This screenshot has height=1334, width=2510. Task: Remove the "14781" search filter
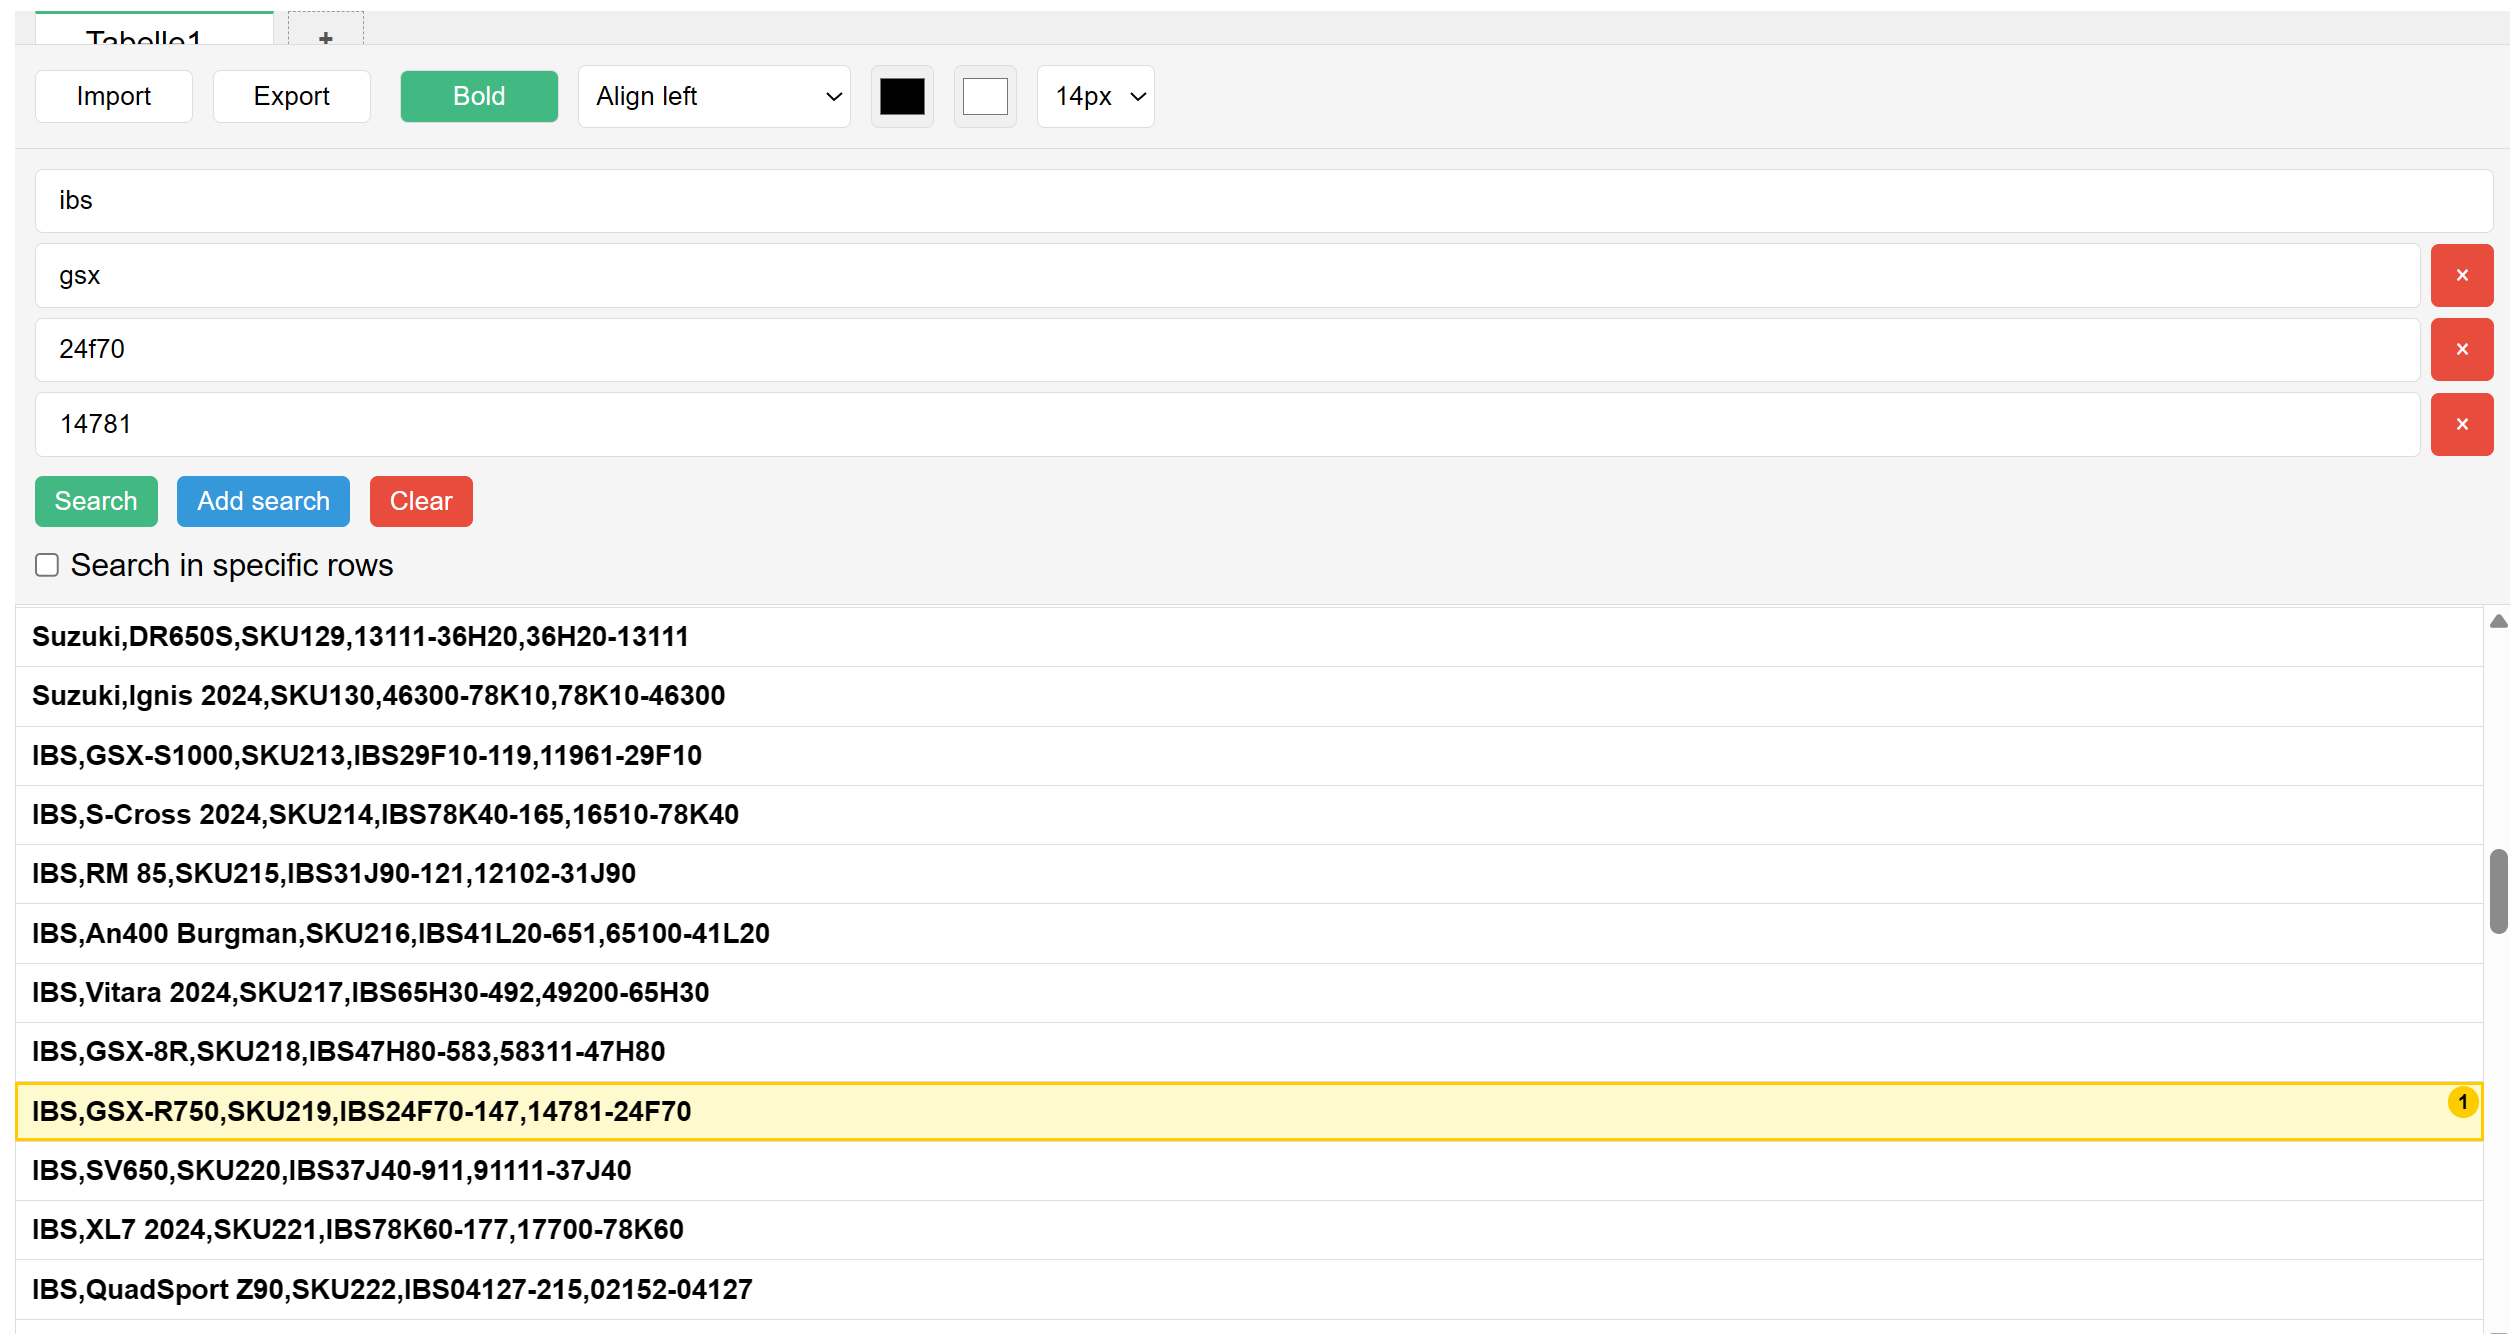pyautogui.click(x=2461, y=424)
